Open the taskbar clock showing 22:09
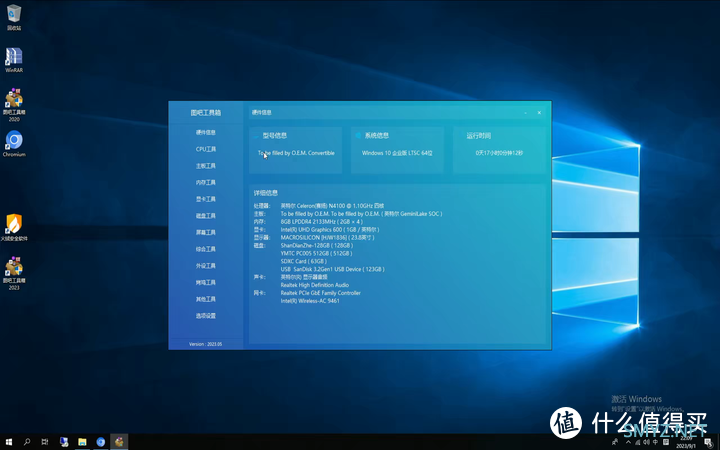This screenshot has width=720, height=450. pyautogui.click(x=686, y=442)
